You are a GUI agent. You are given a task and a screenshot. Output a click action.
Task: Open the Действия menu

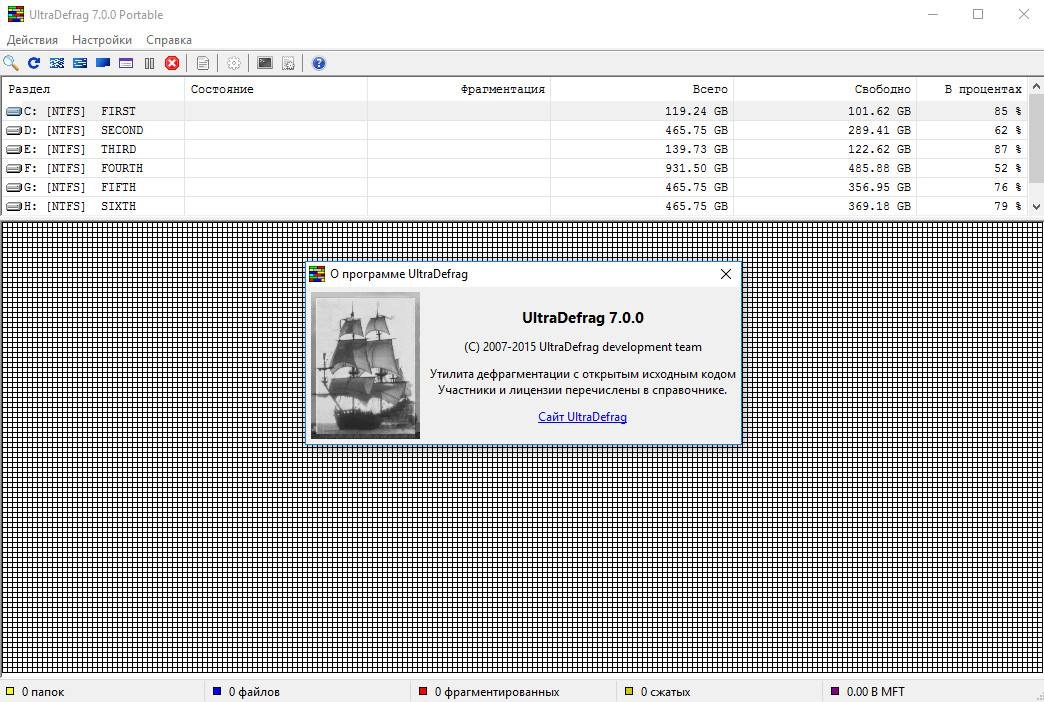(32, 40)
